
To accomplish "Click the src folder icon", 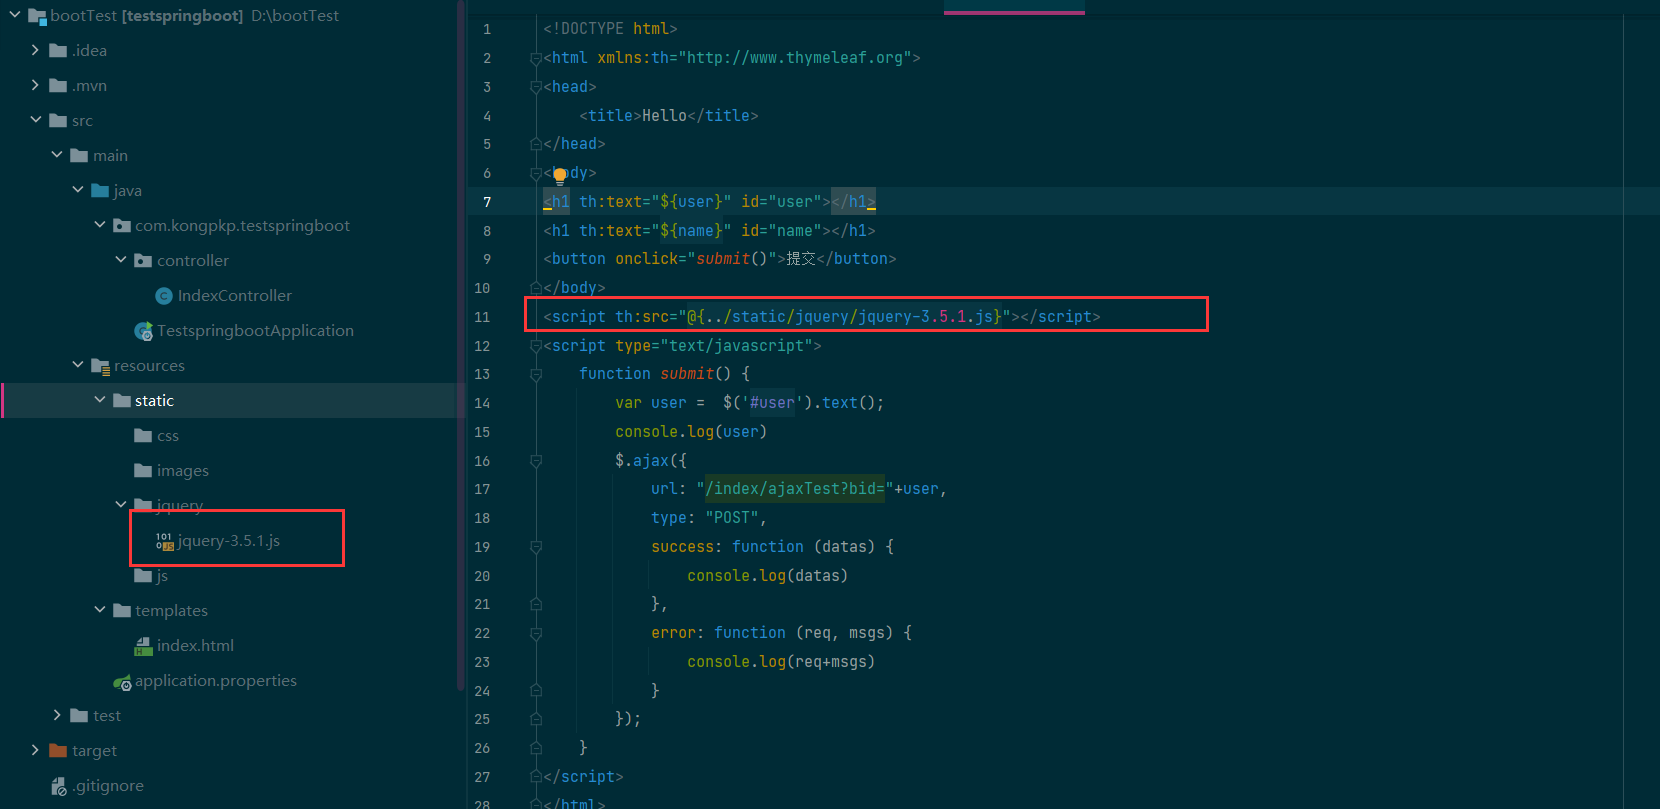I will click(58, 121).
